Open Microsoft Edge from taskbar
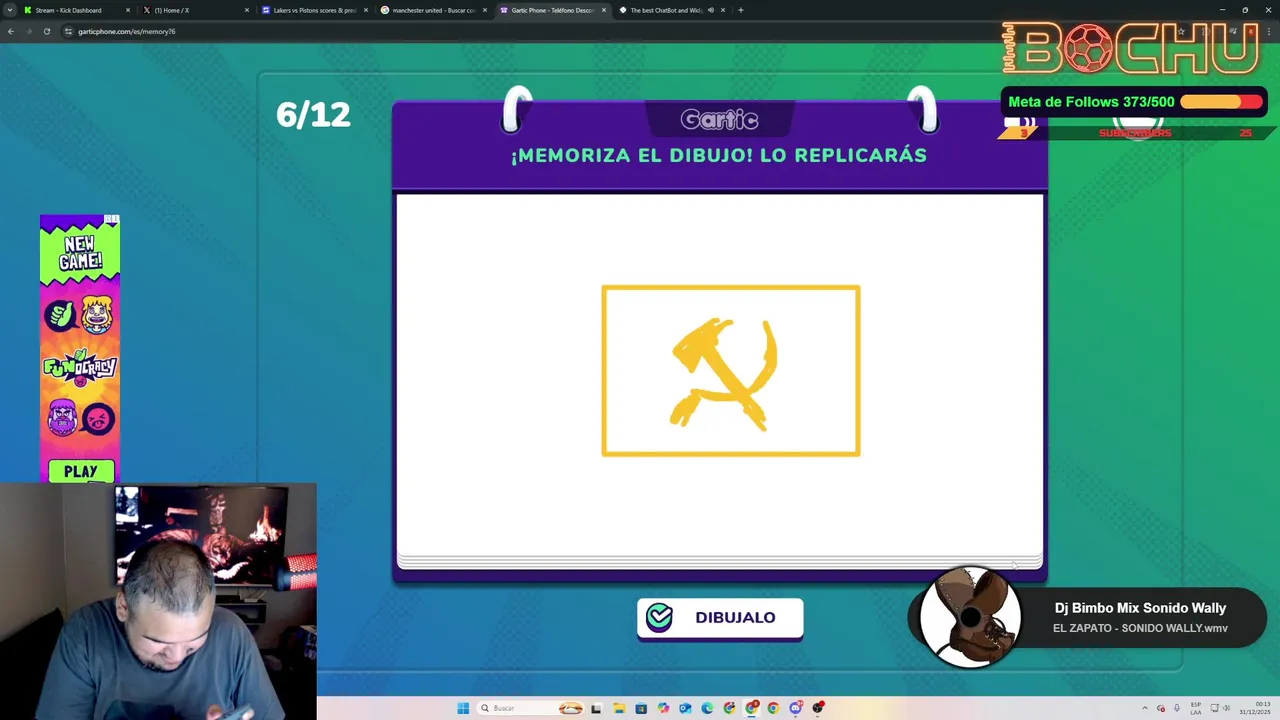The image size is (1280, 720). pyautogui.click(x=707, y=708)
